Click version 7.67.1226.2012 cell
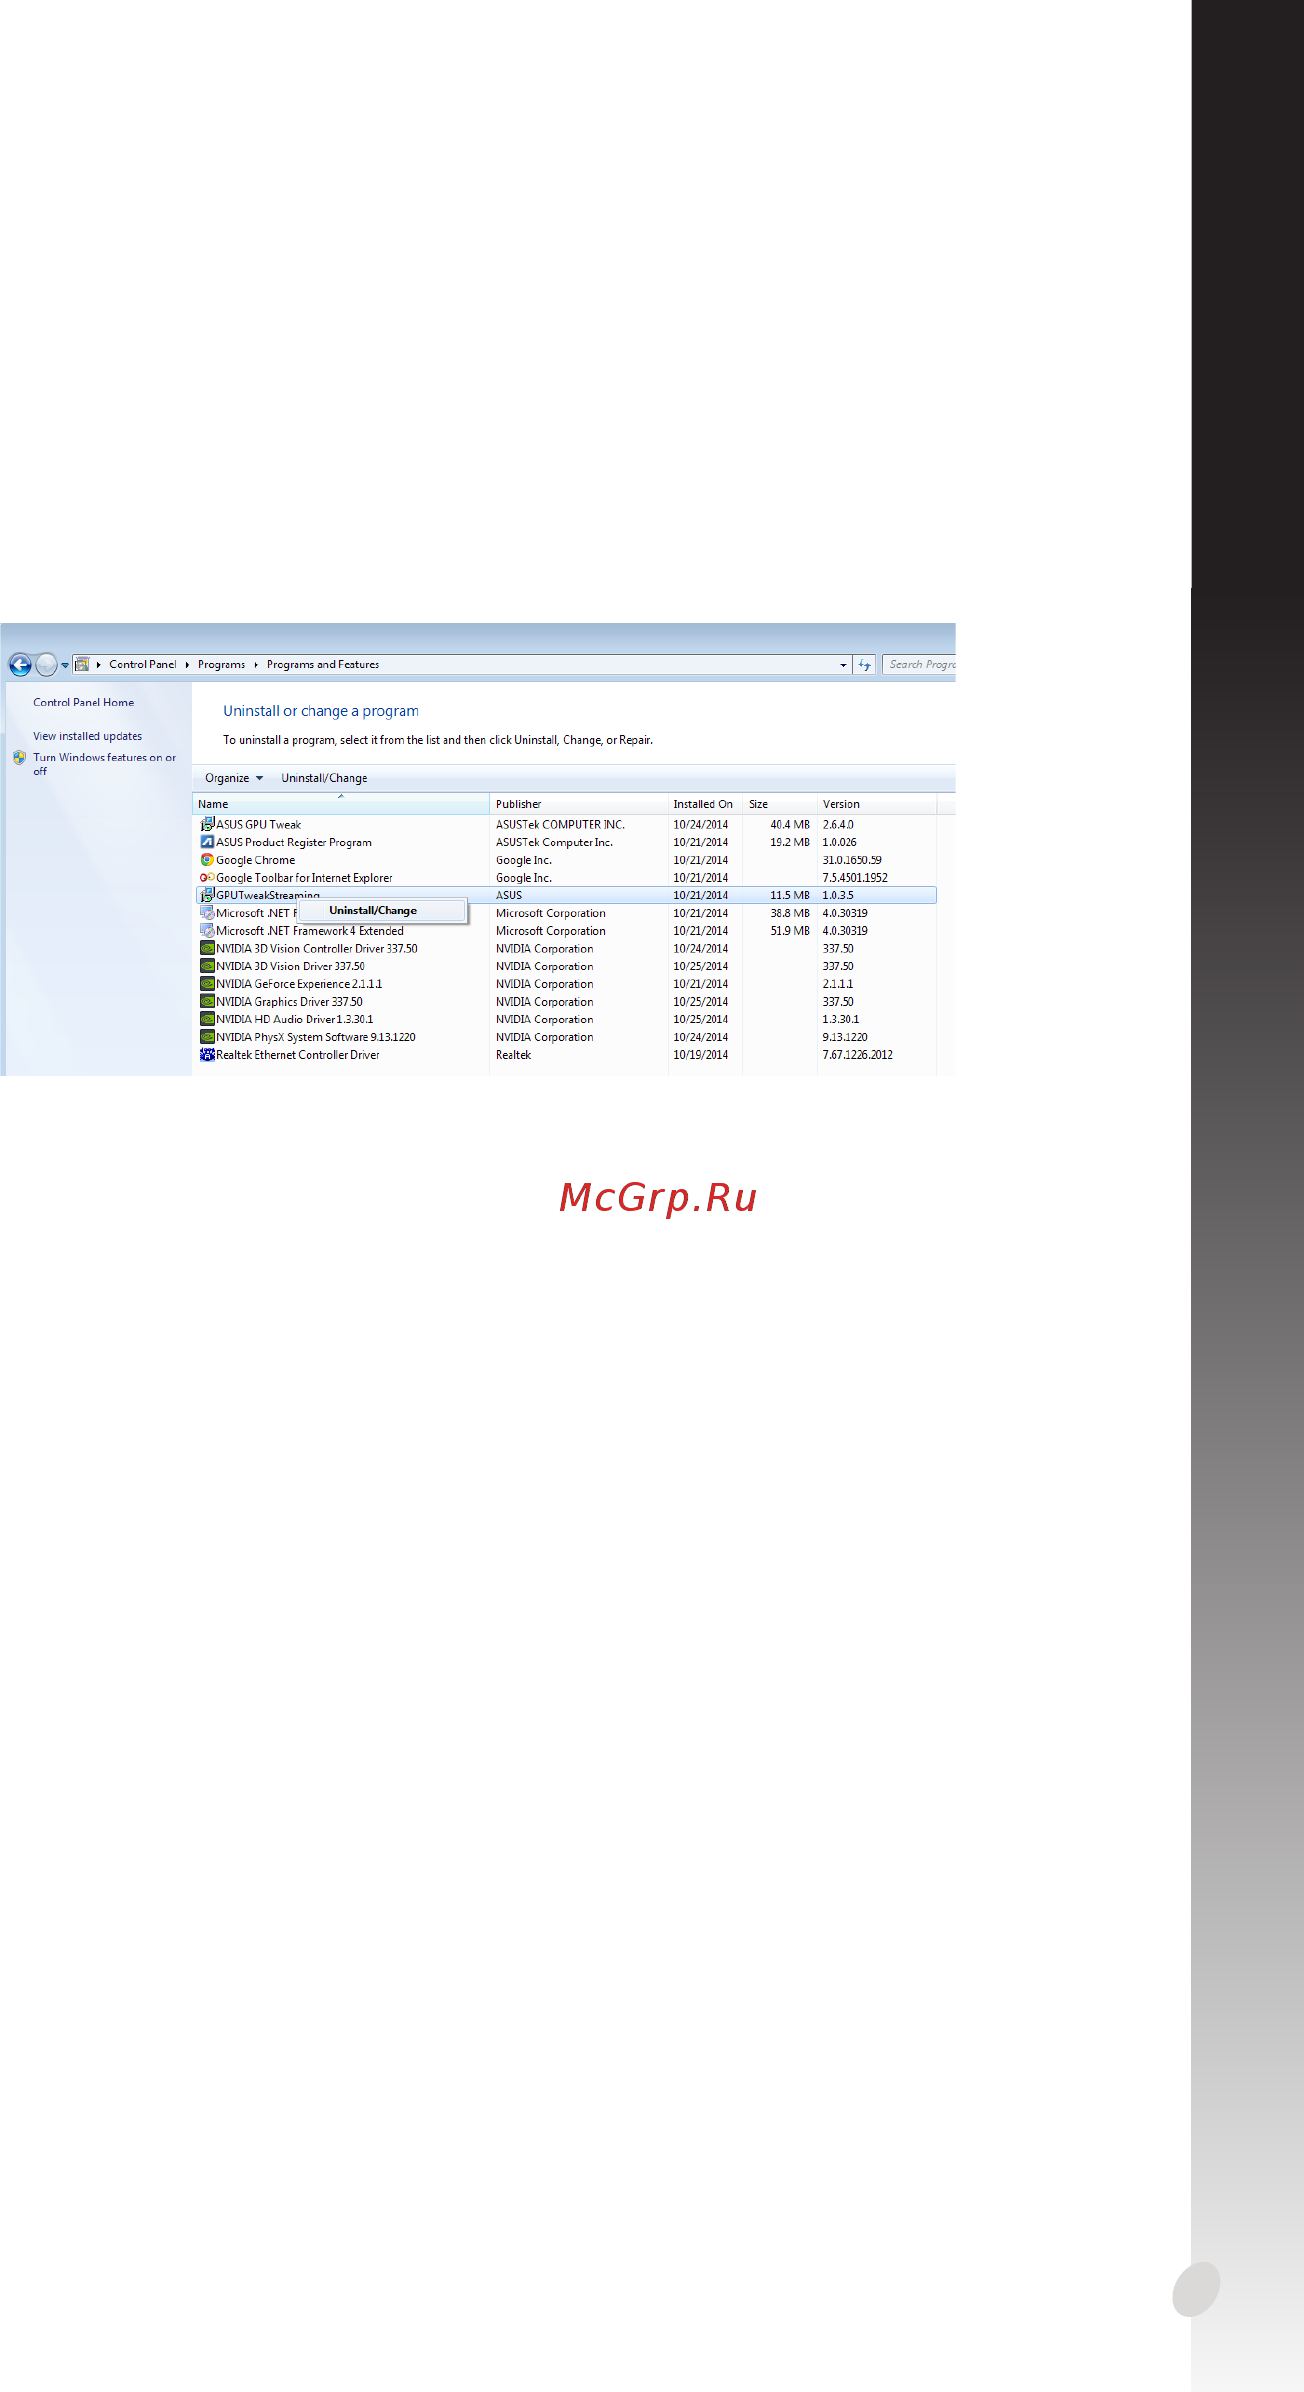 coord(857,1055)
